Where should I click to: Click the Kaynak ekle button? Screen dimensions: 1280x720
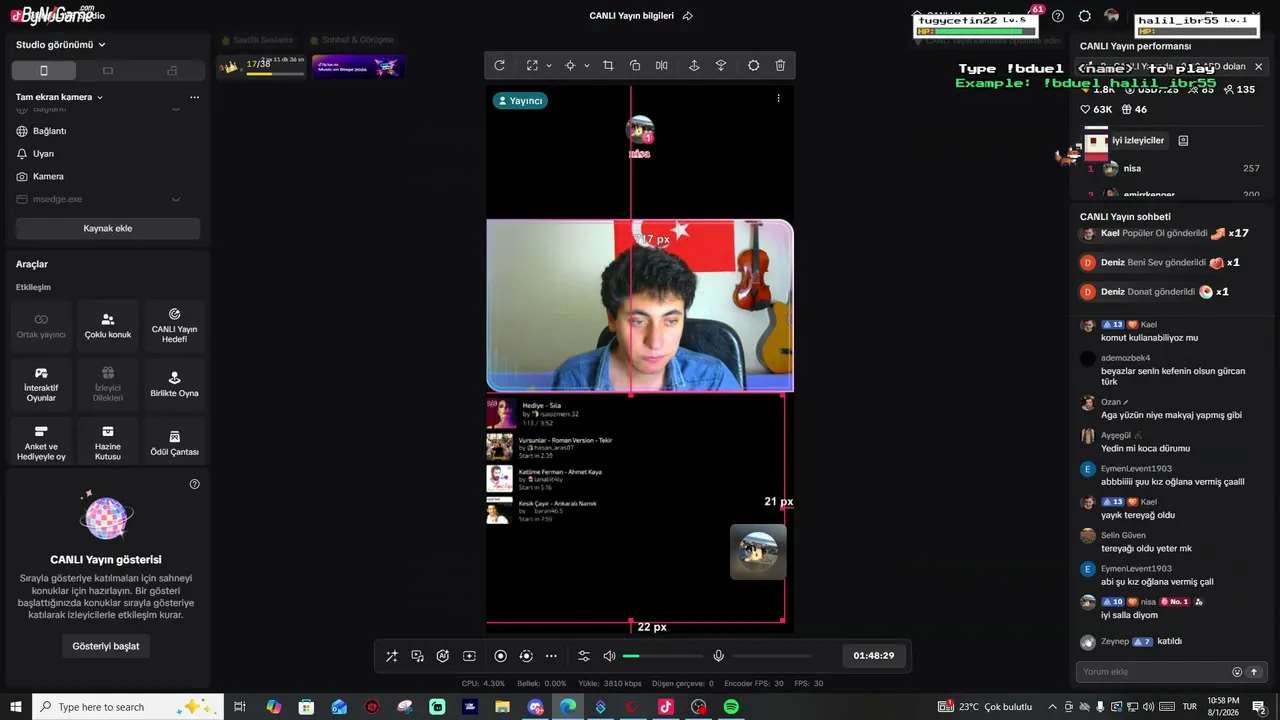[108, 228]
